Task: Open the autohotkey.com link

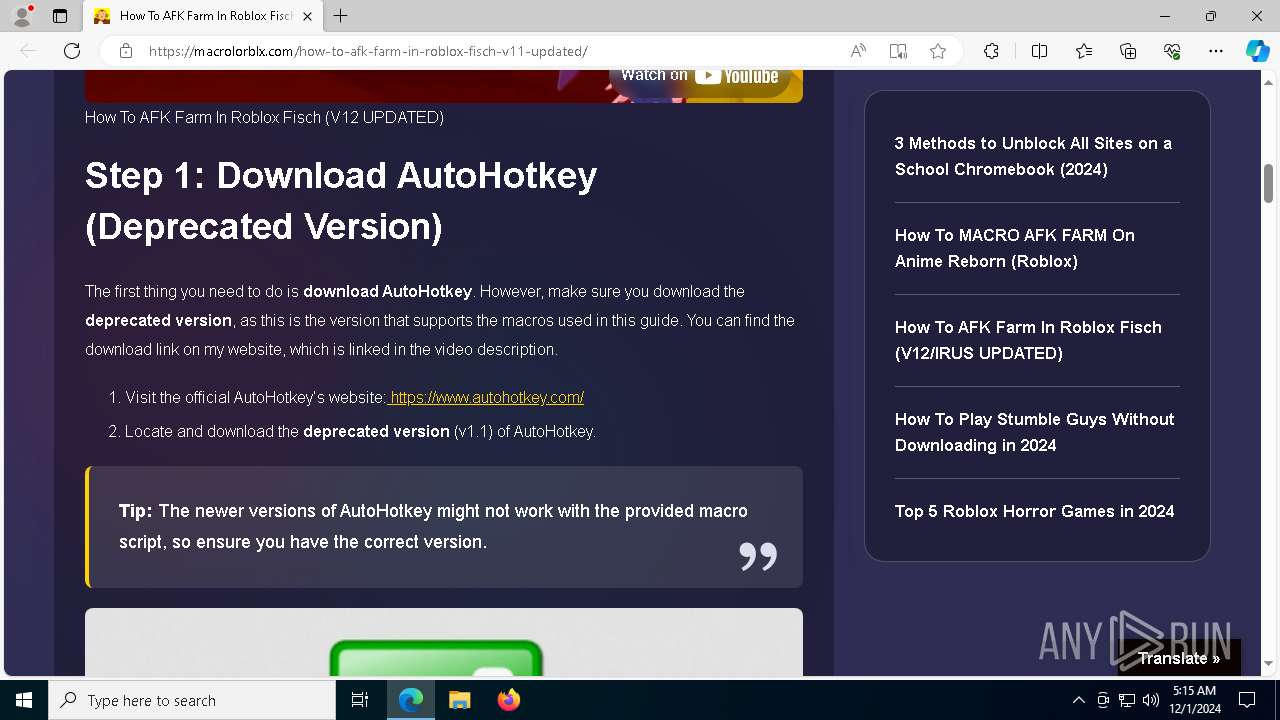Action: tap(486, 397)
